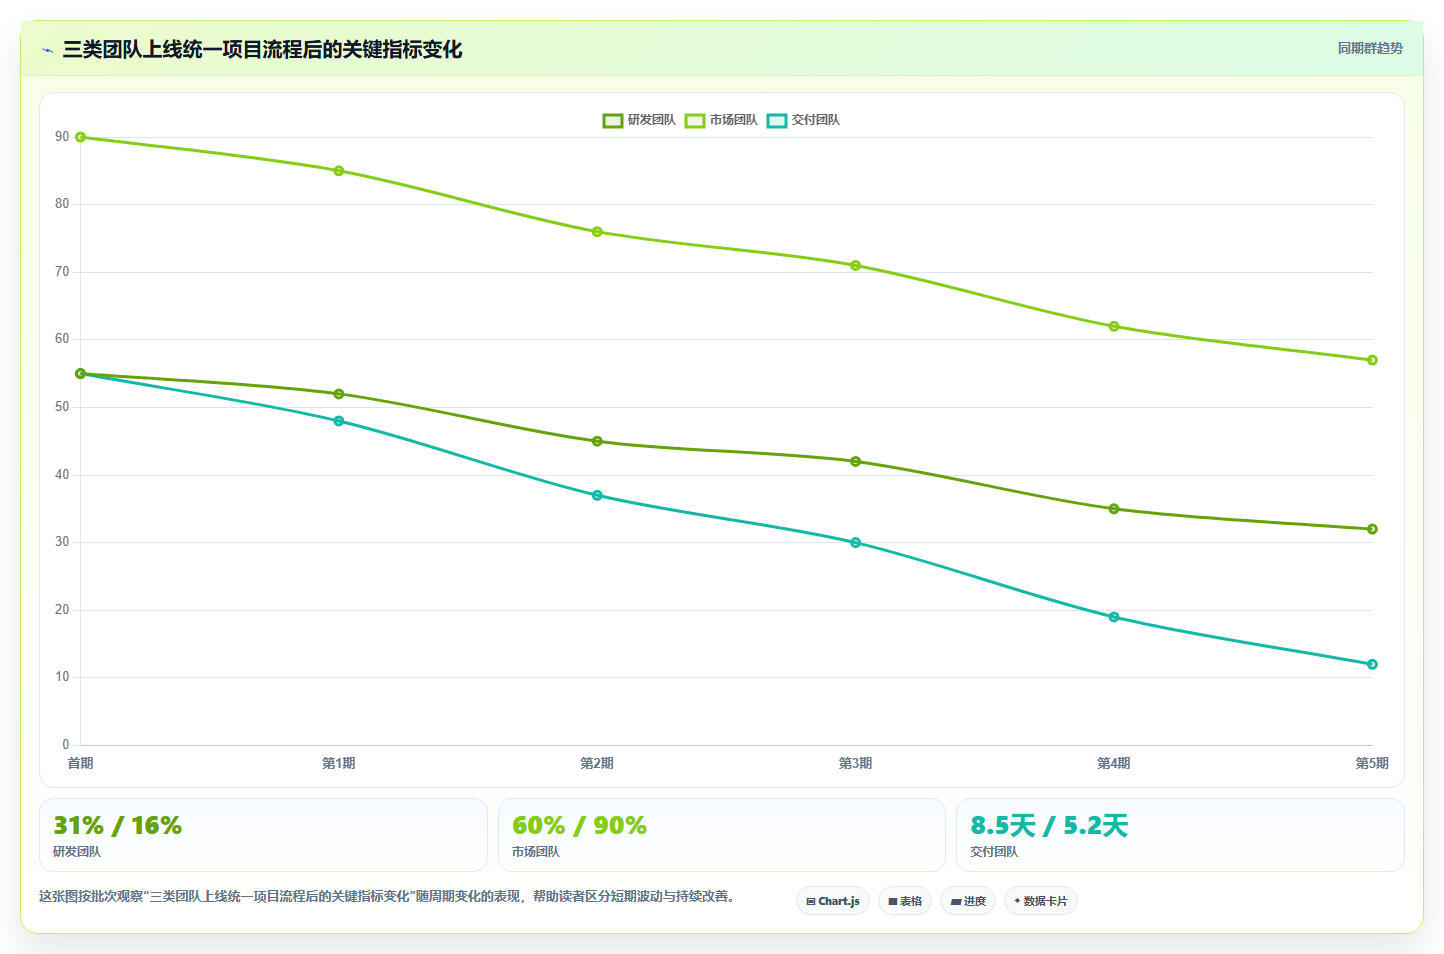This screenshot has height=954, width=1444.
Task: Click the 第1期 x-axis label
Action: pyautogui.click(x=339, y=763)
